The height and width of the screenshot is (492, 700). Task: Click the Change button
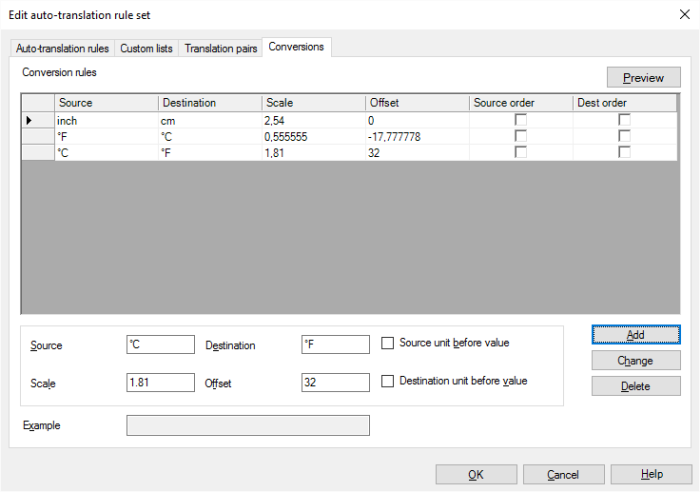(x=635, y=360)
